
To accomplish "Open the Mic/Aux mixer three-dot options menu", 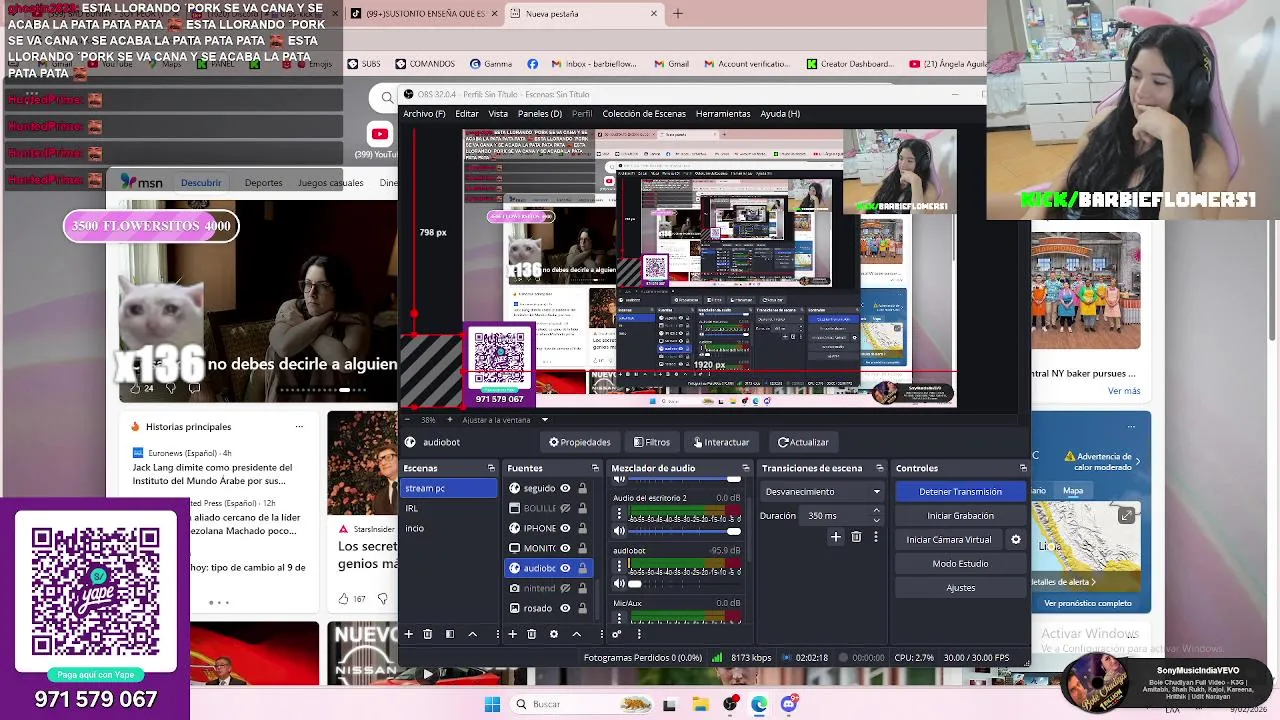I will [619, 617].
